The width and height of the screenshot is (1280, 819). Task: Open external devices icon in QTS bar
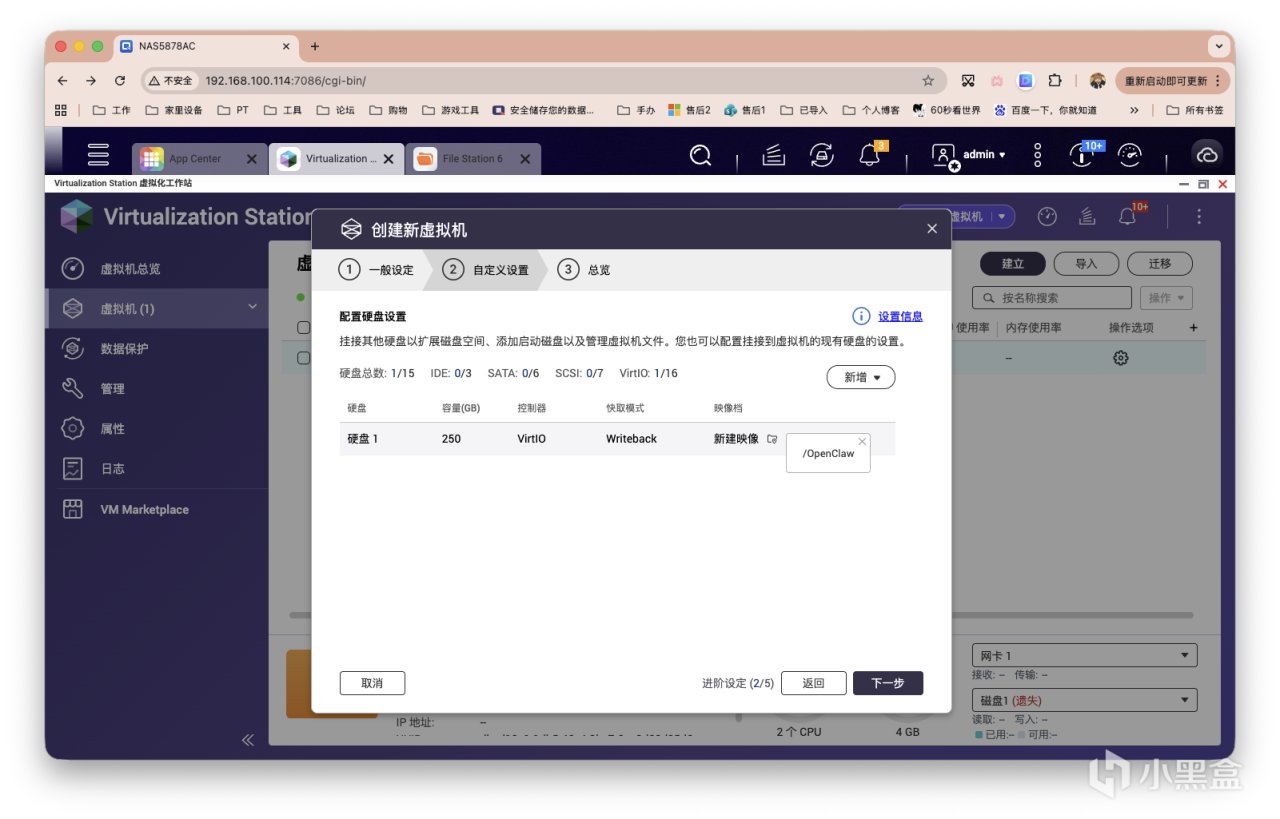tap(821, 155)
